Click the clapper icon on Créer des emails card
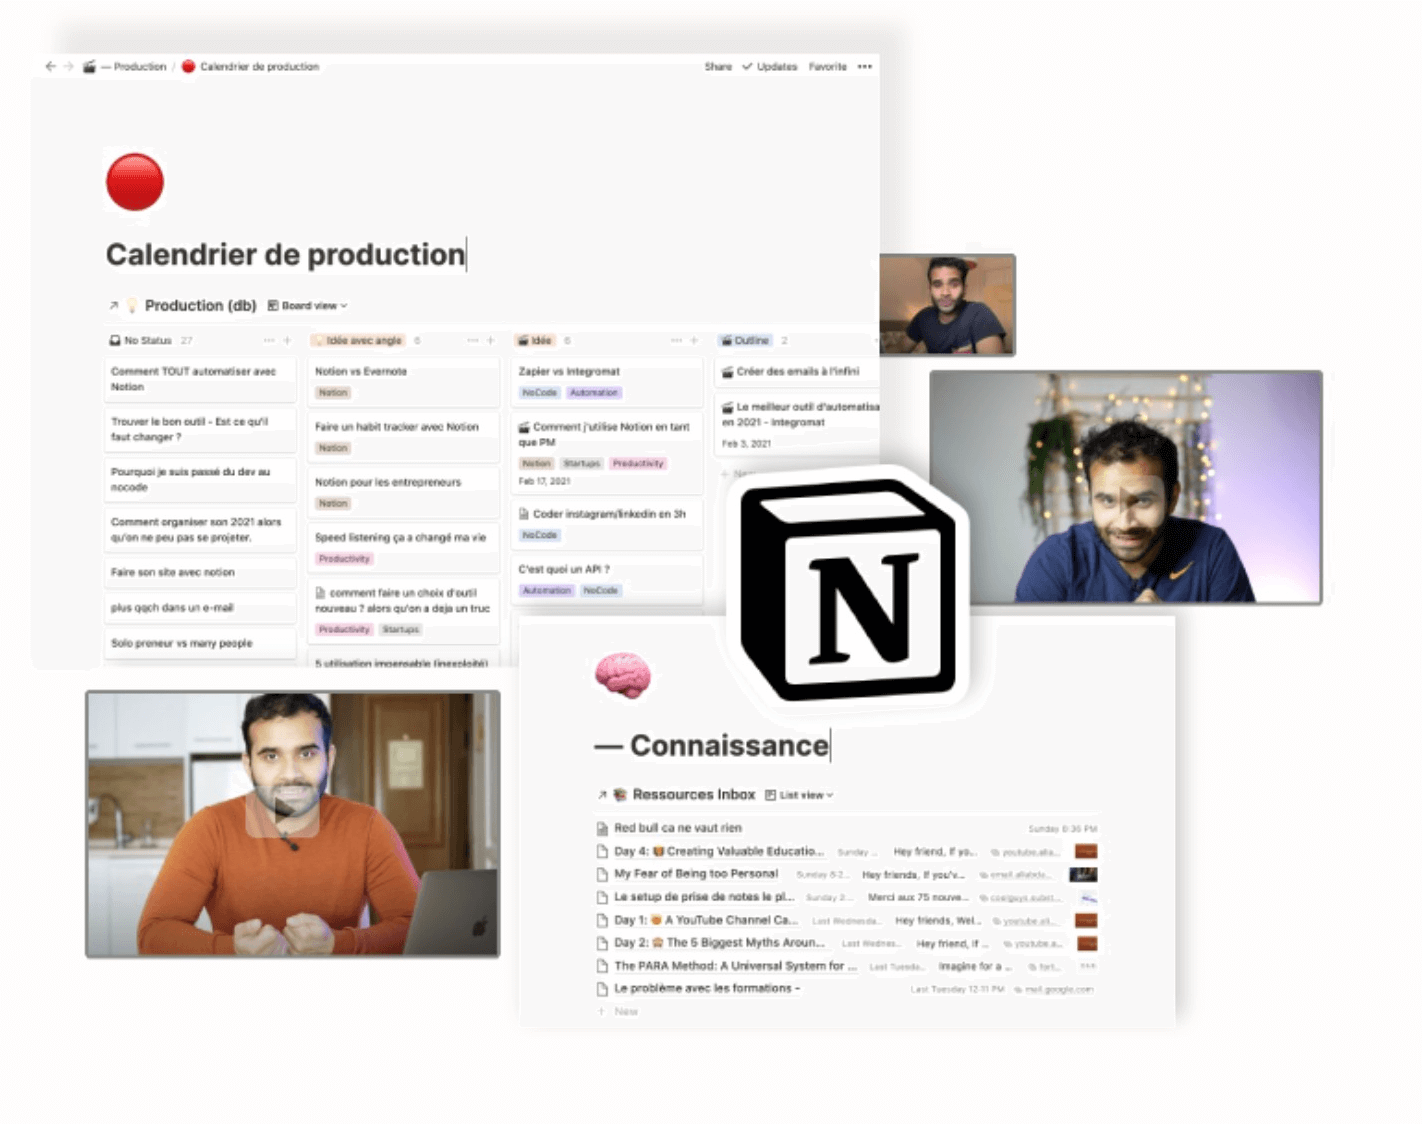1422x1124 pixels. pos(728,372)
